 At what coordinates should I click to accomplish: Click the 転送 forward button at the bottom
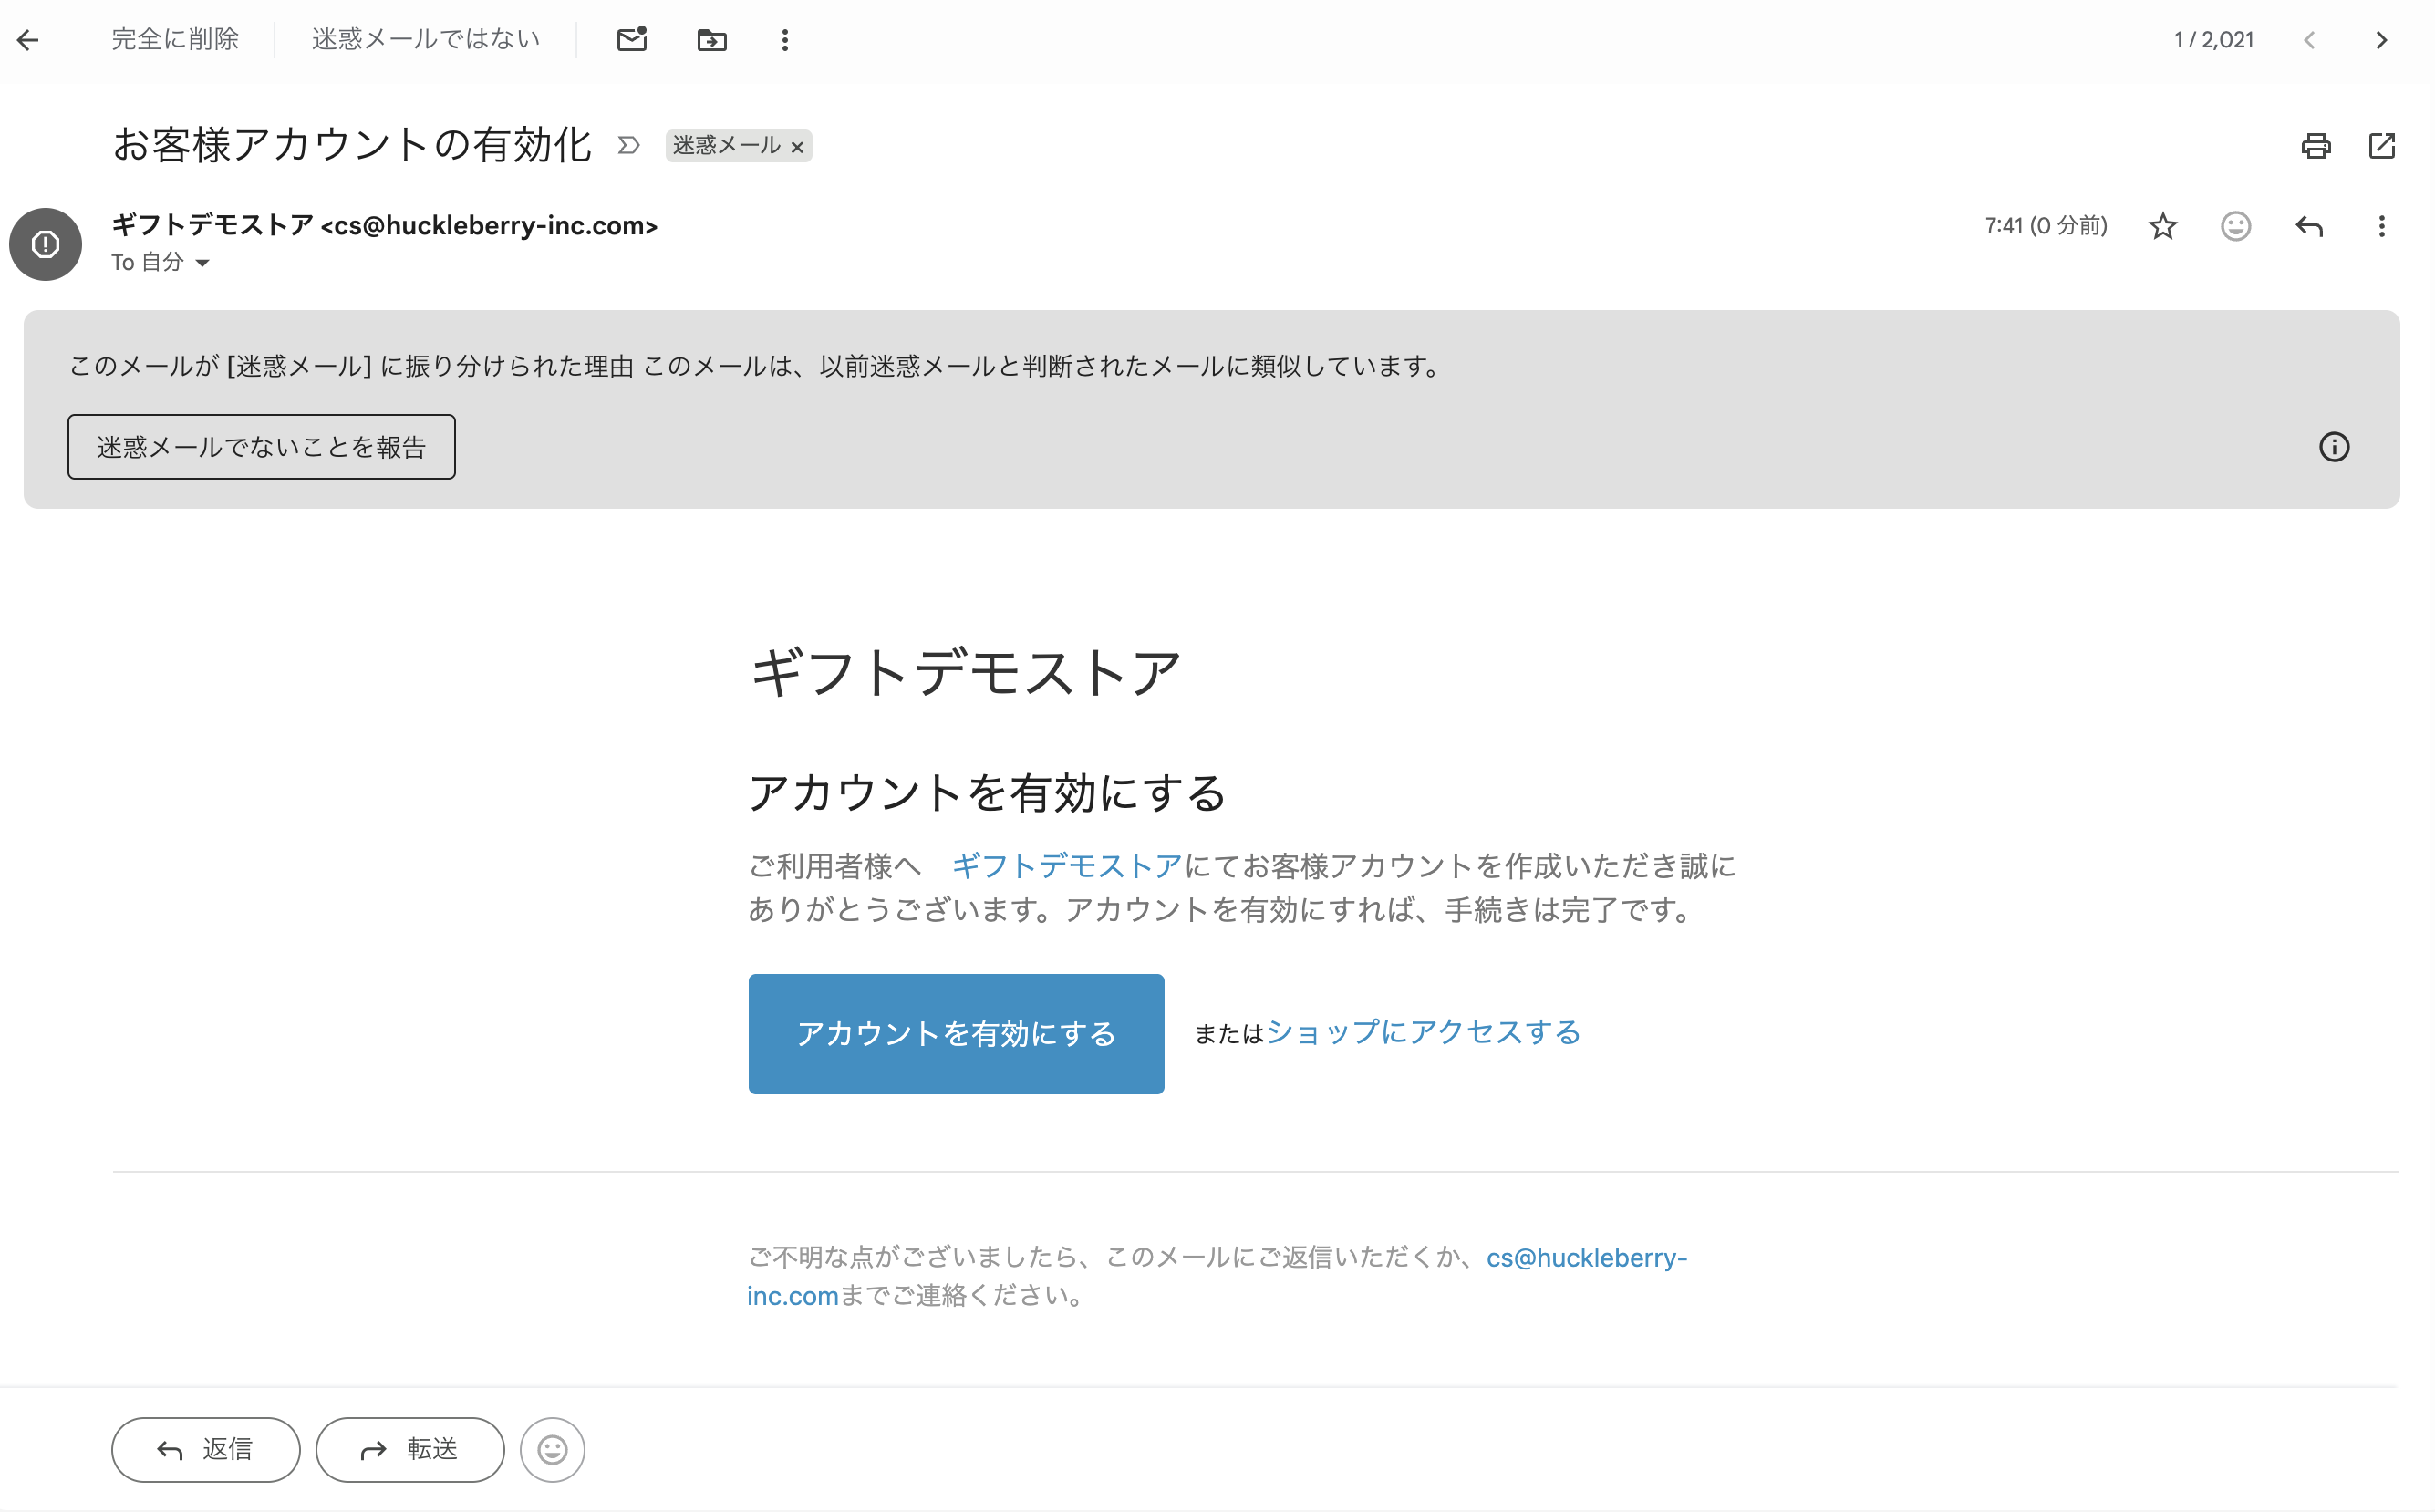pos(410,1449)
